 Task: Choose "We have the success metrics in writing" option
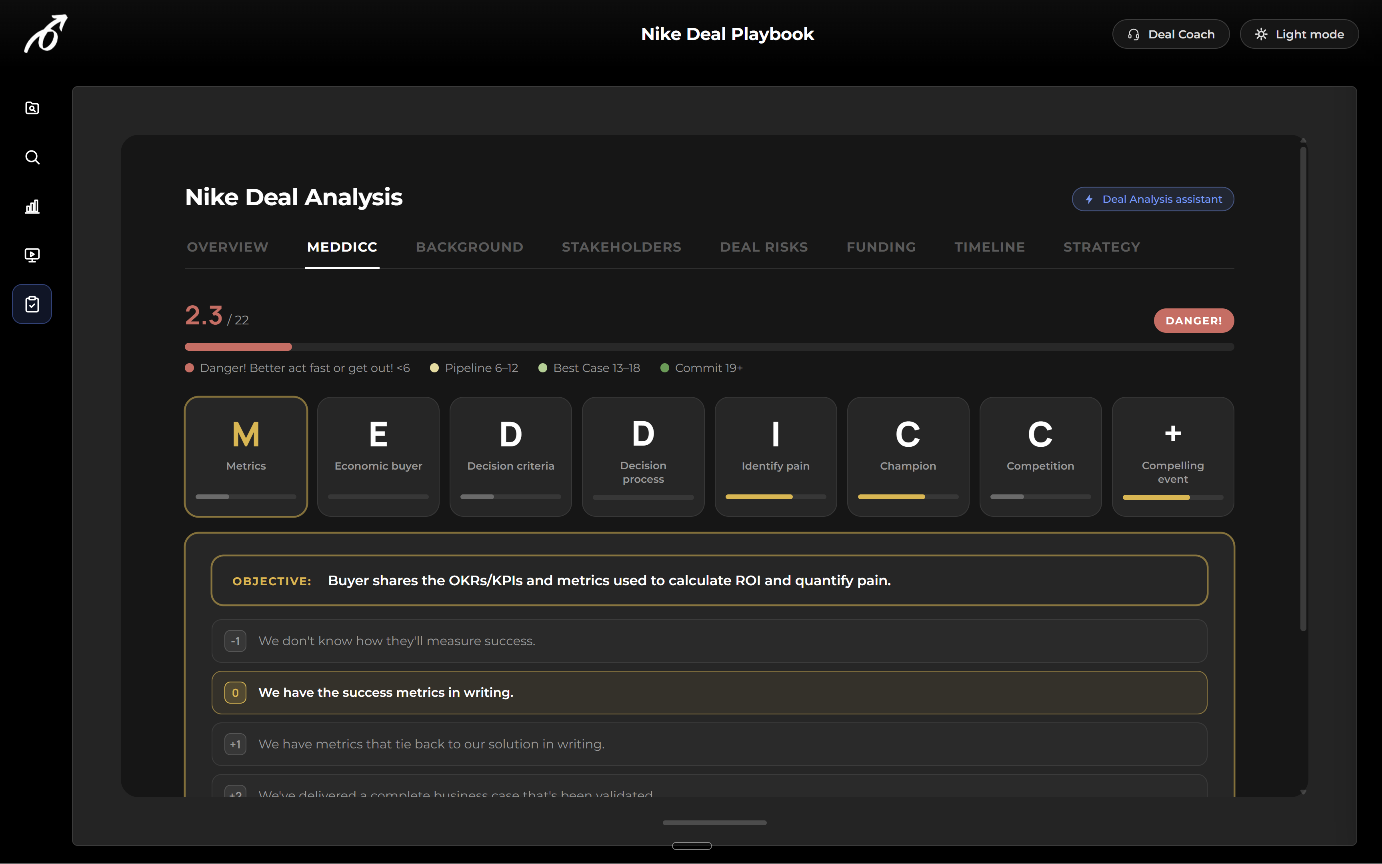[x=709, y=692]
